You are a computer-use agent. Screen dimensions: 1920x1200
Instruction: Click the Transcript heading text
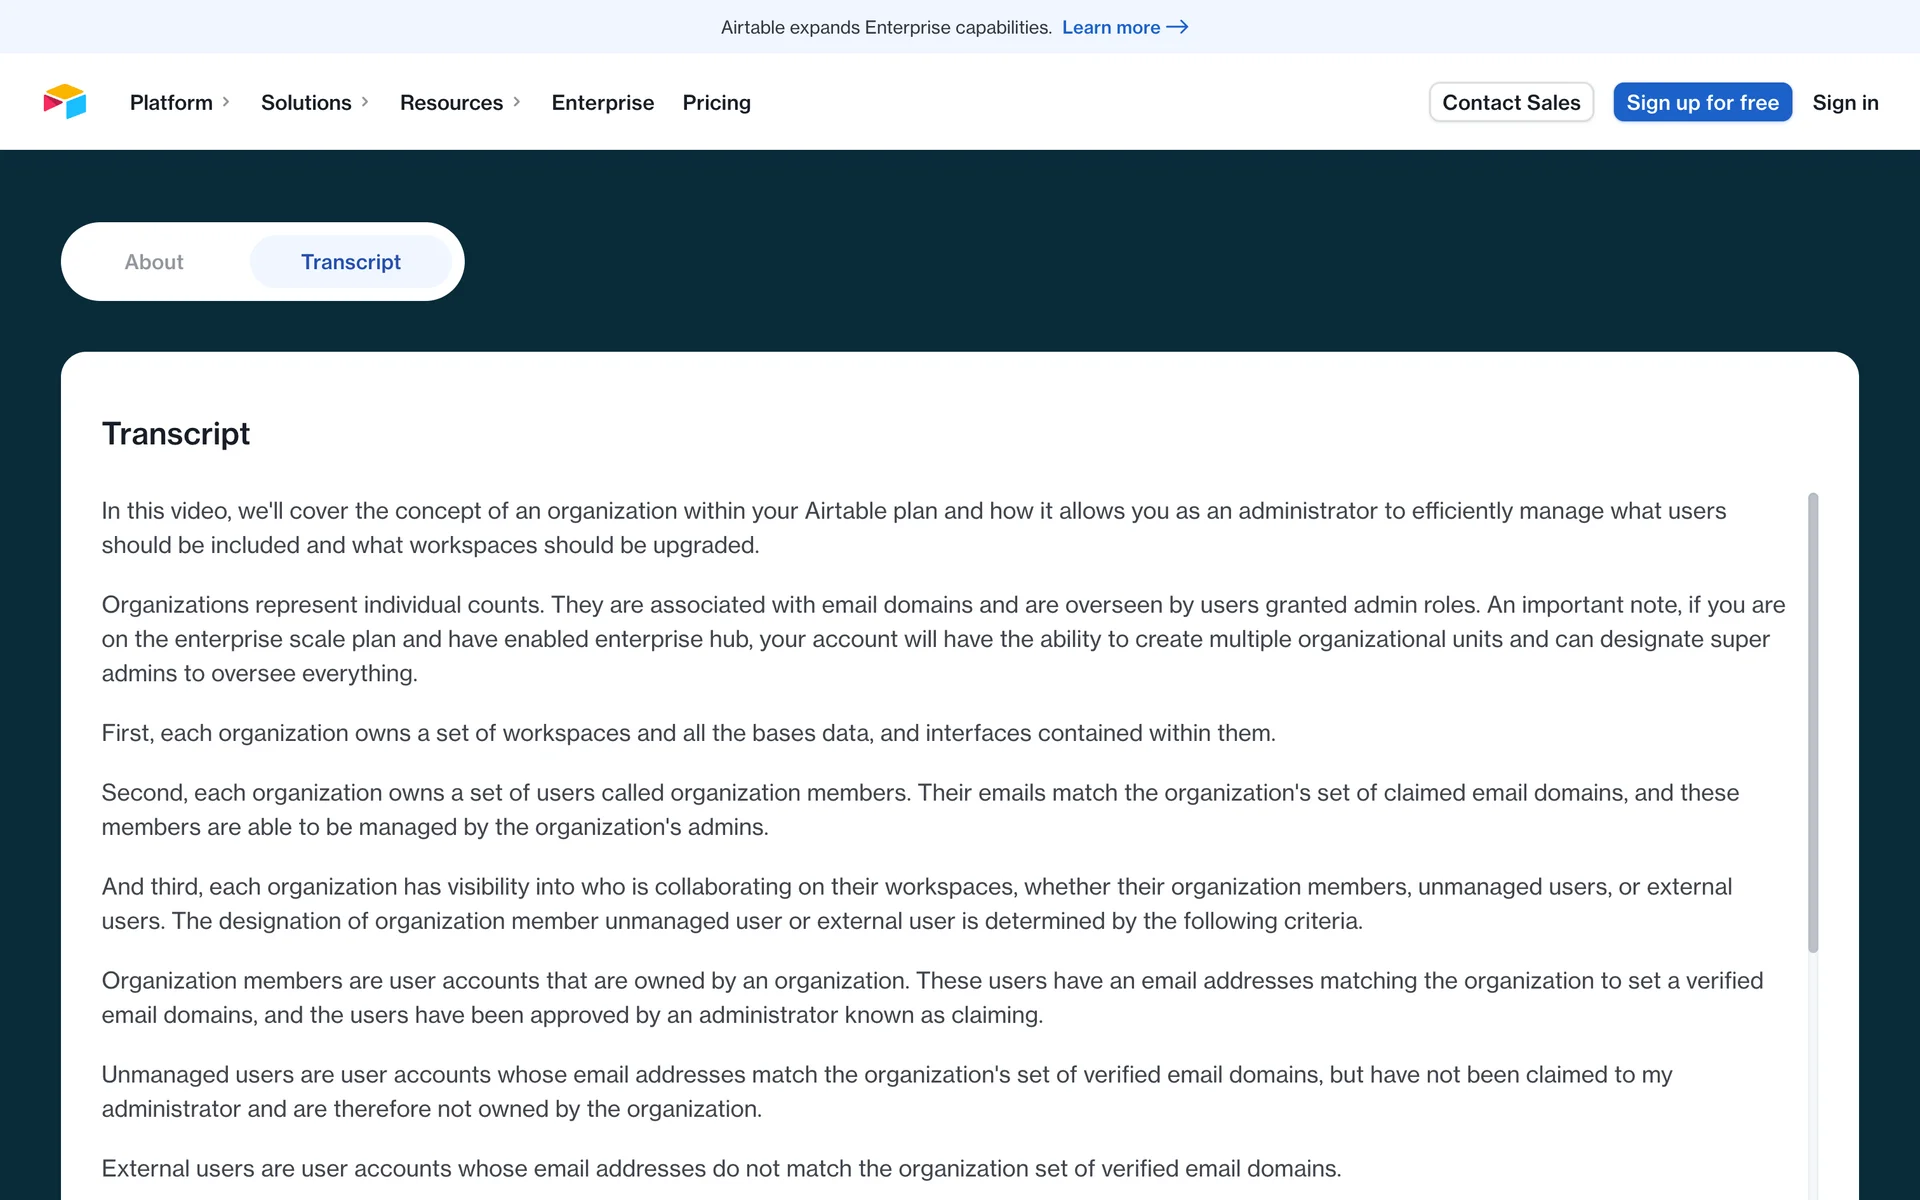pyautogui.click(x=176, y=434)
